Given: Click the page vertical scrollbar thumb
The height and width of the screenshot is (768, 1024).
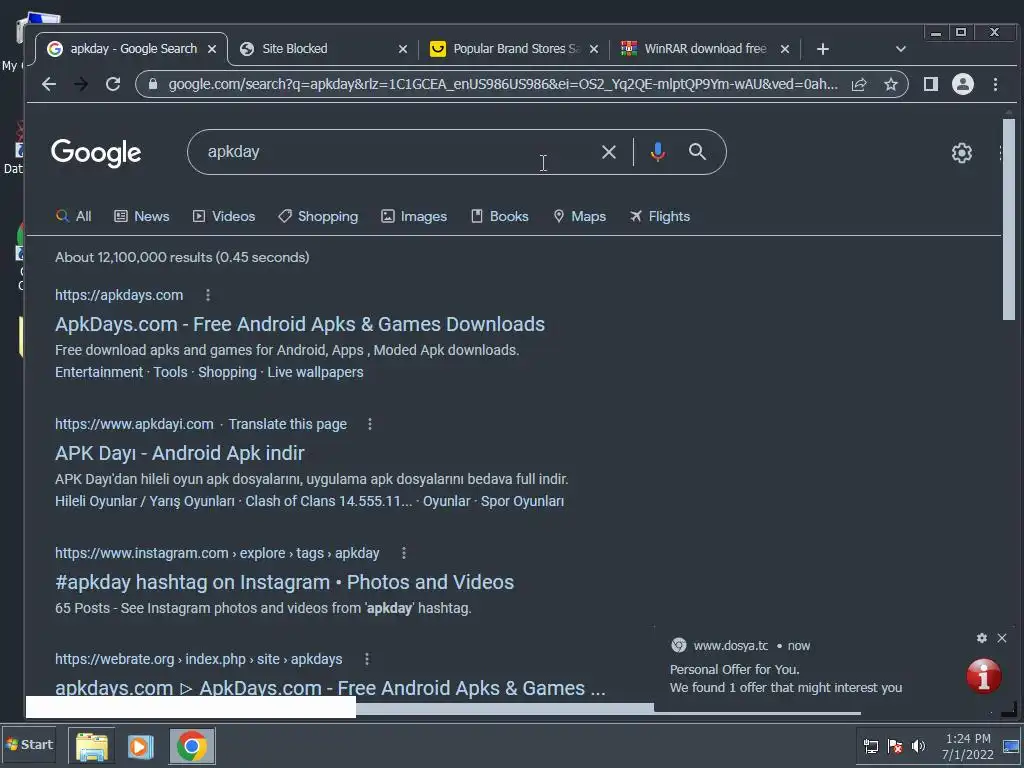Looking at the screenshot, I should [x=1009, y=219].
